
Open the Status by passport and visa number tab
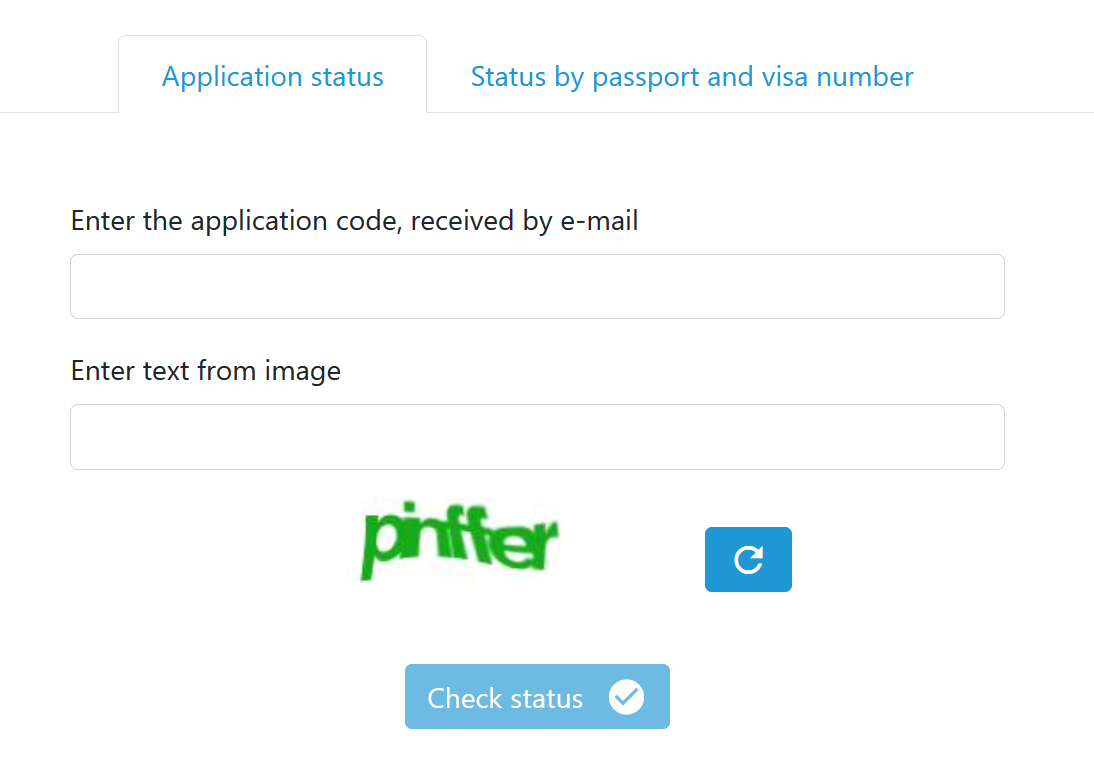tap(691, 77)
